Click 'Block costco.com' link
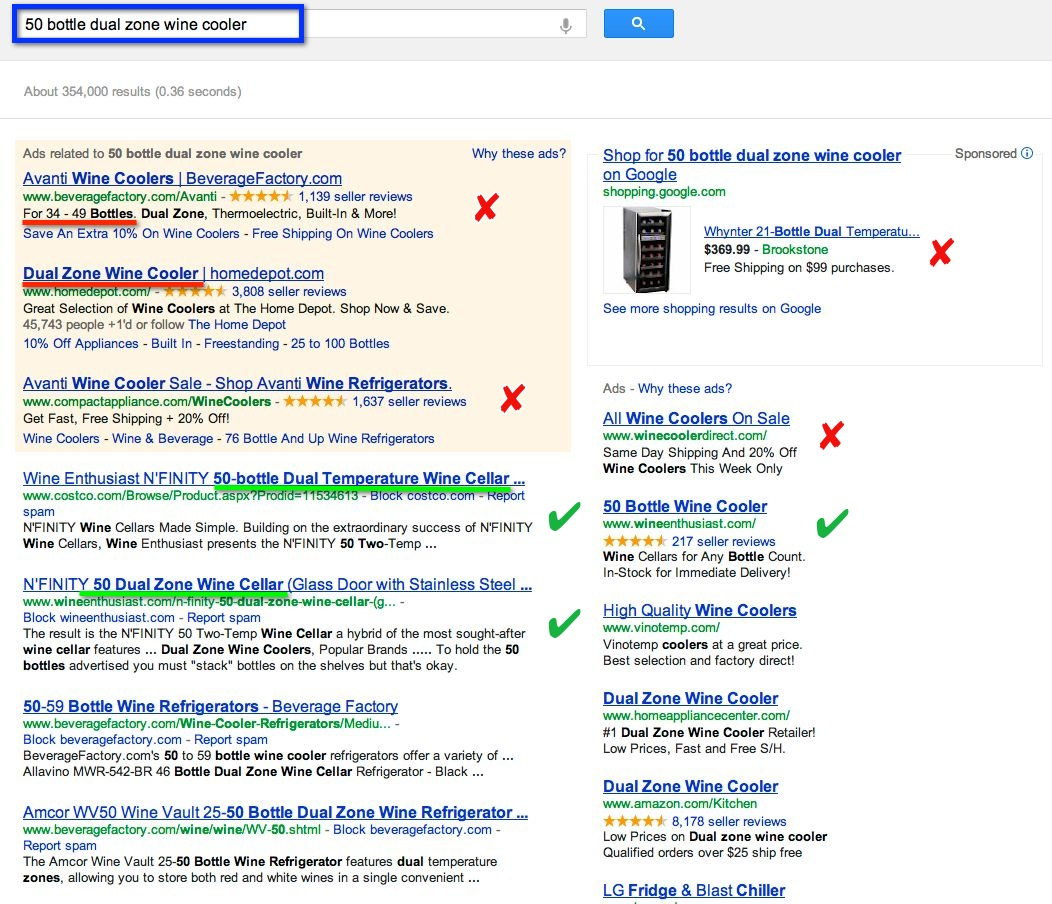Screen dimensions: 1052x904 click(422, 496)
